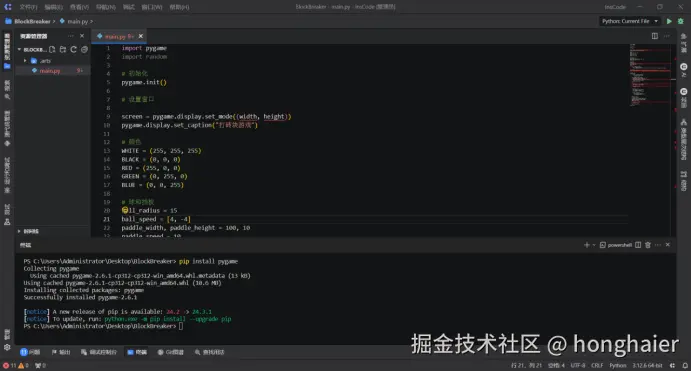
Task: Switch to the 问题 (problems) panel tab
Action: click(30, 352)
